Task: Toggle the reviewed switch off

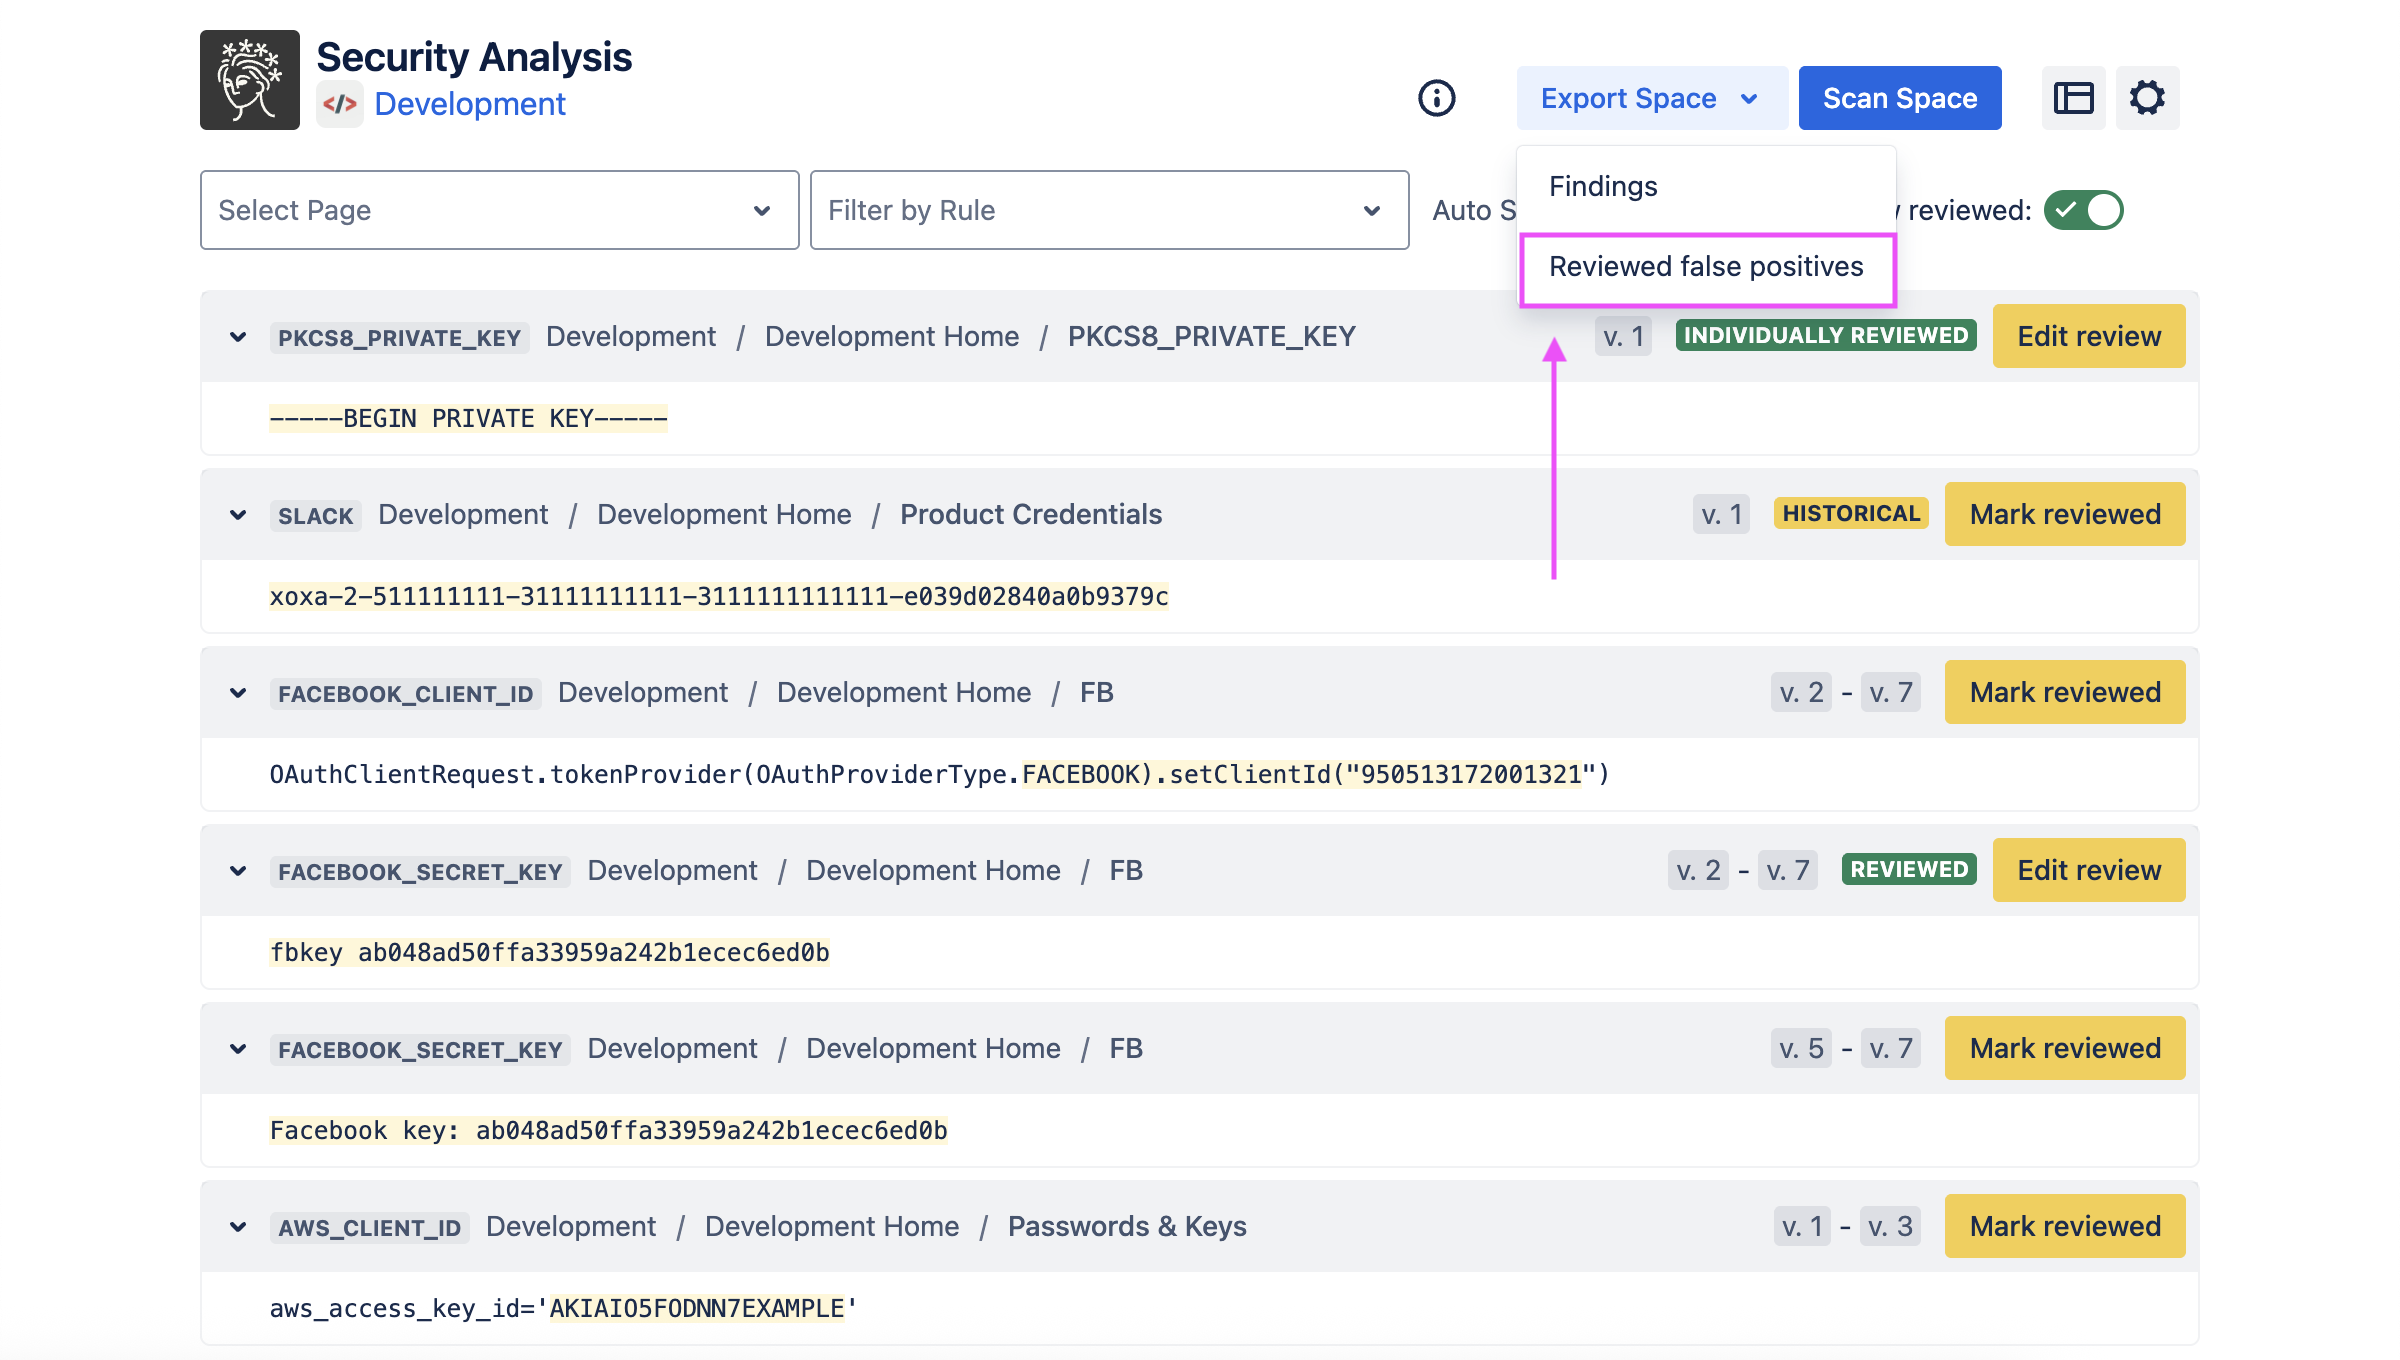Action: coord(2084,210)
